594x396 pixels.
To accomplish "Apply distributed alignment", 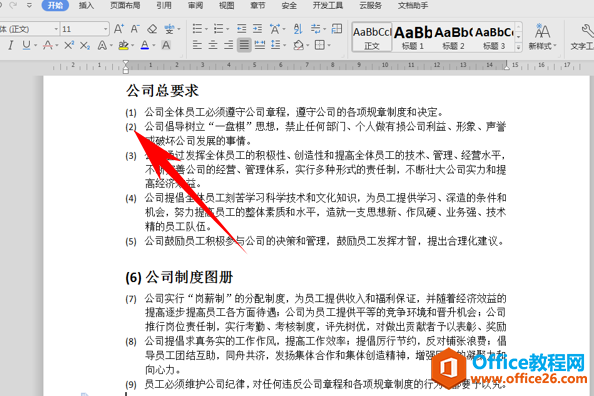I will point(259,45).
